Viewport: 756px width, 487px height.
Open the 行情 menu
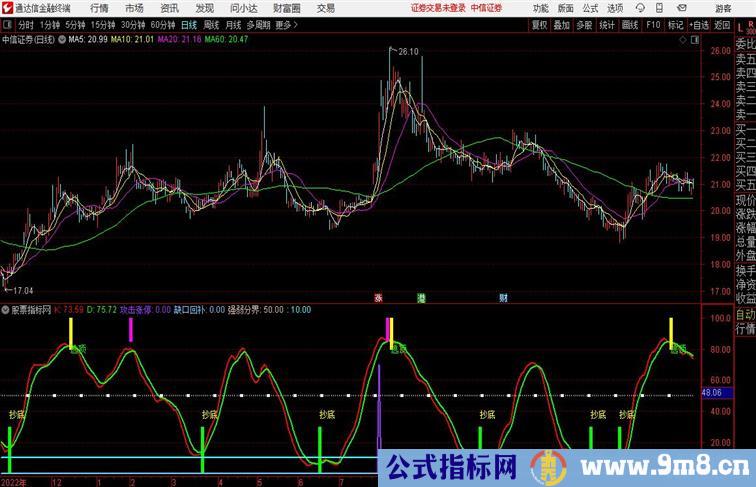click(99, 8)
